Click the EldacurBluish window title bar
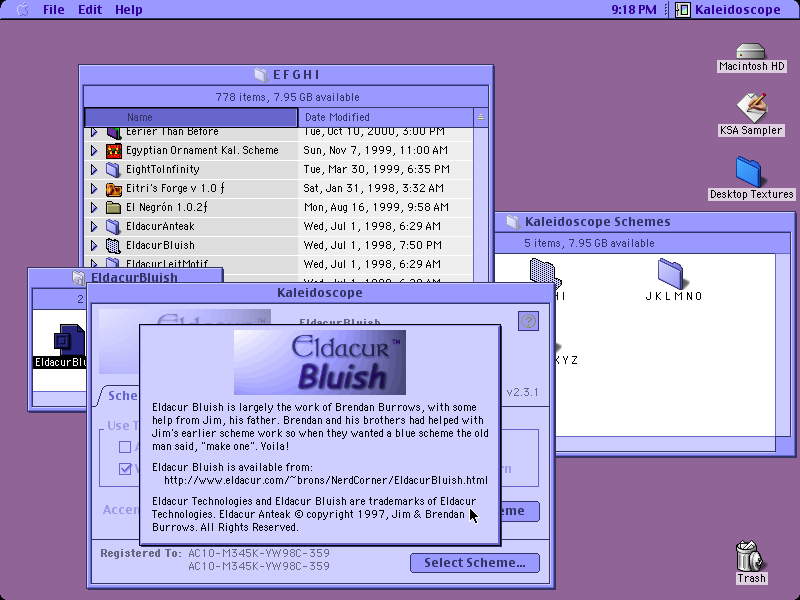800x600 pixels. tap(126, 278)
